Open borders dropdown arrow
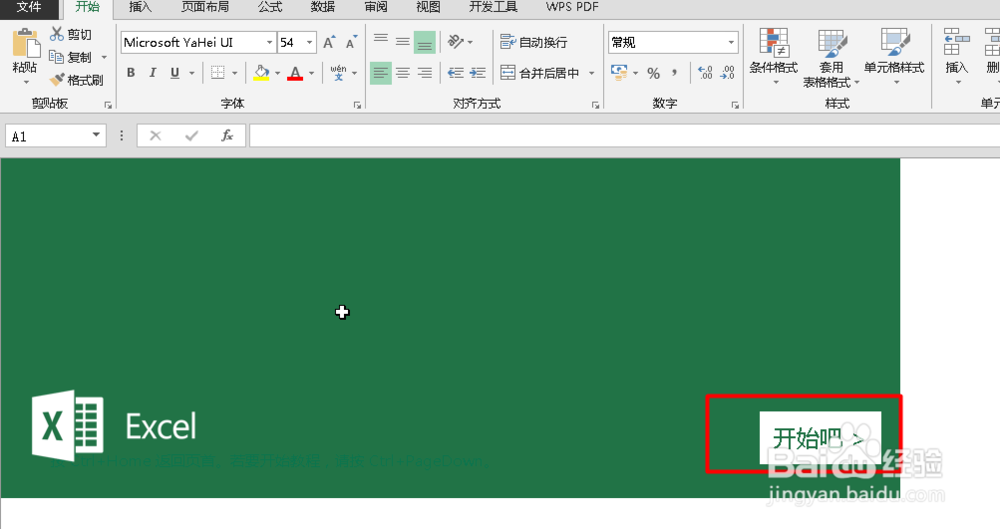Image resolution: width=1000 pixels, height=529 pixels. [x=235, y=73]
